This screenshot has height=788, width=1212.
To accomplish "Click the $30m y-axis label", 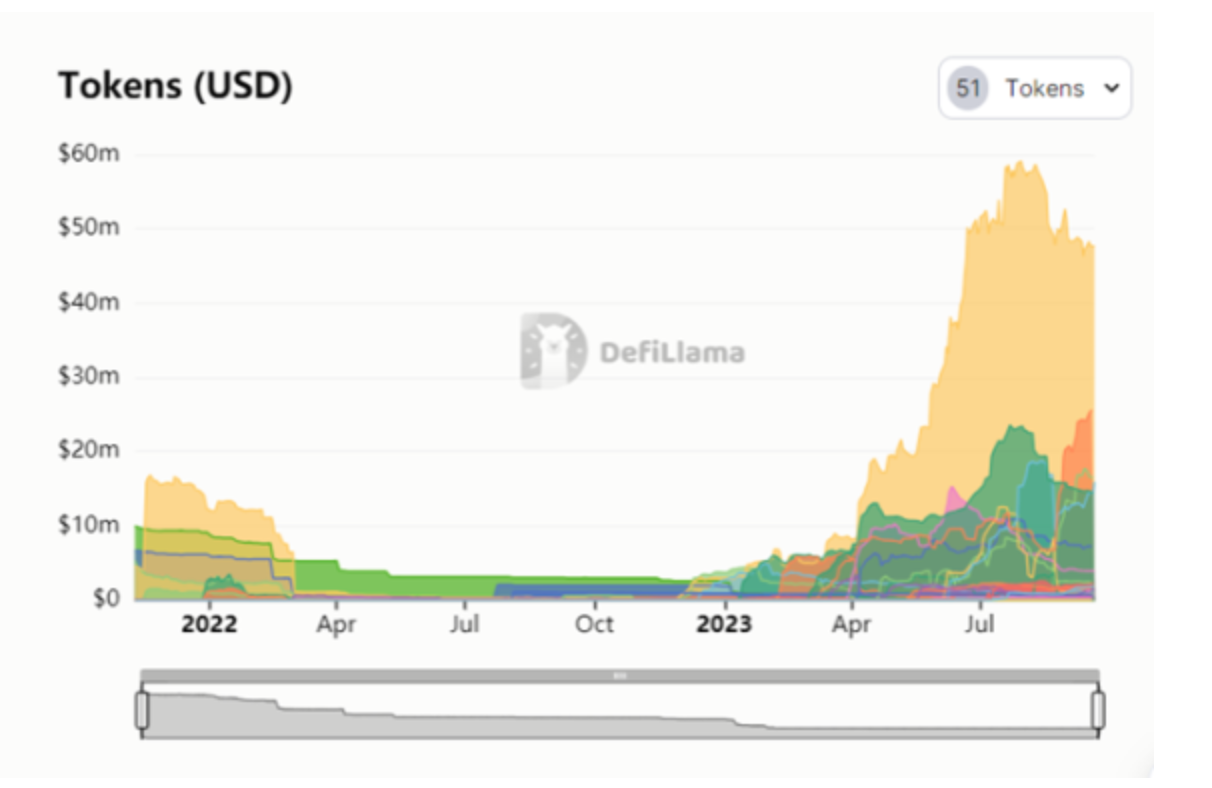I will (89, 376).
